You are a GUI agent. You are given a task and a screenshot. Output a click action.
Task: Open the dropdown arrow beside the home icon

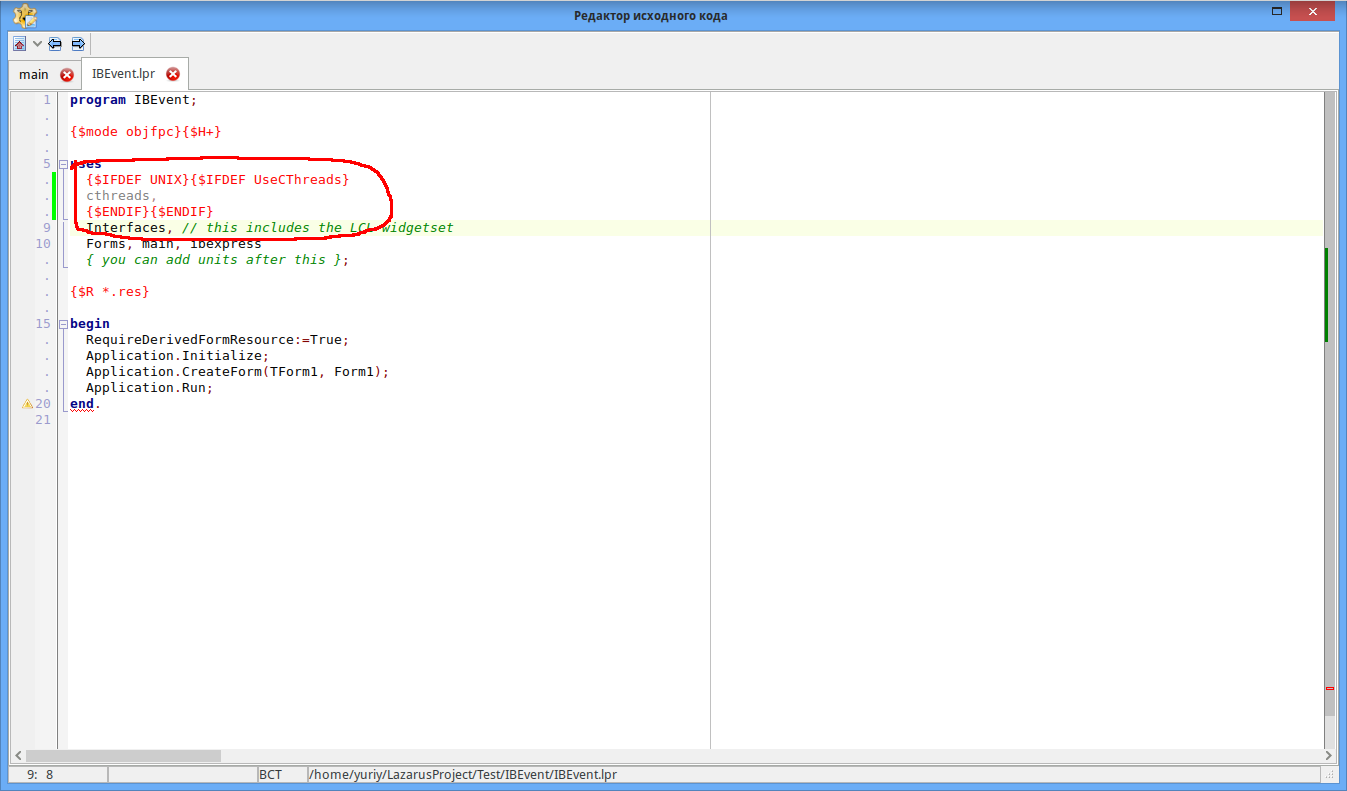point(37,44)
